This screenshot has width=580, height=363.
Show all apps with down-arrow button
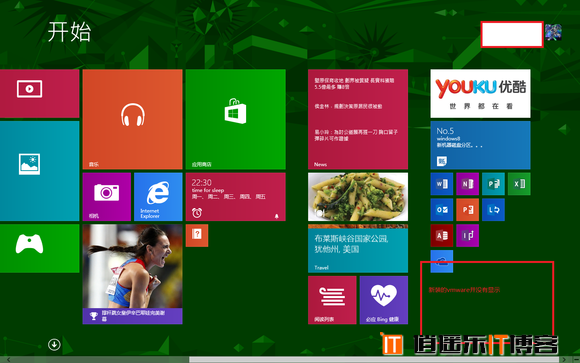pyautogui.click(x=54, y=344)
